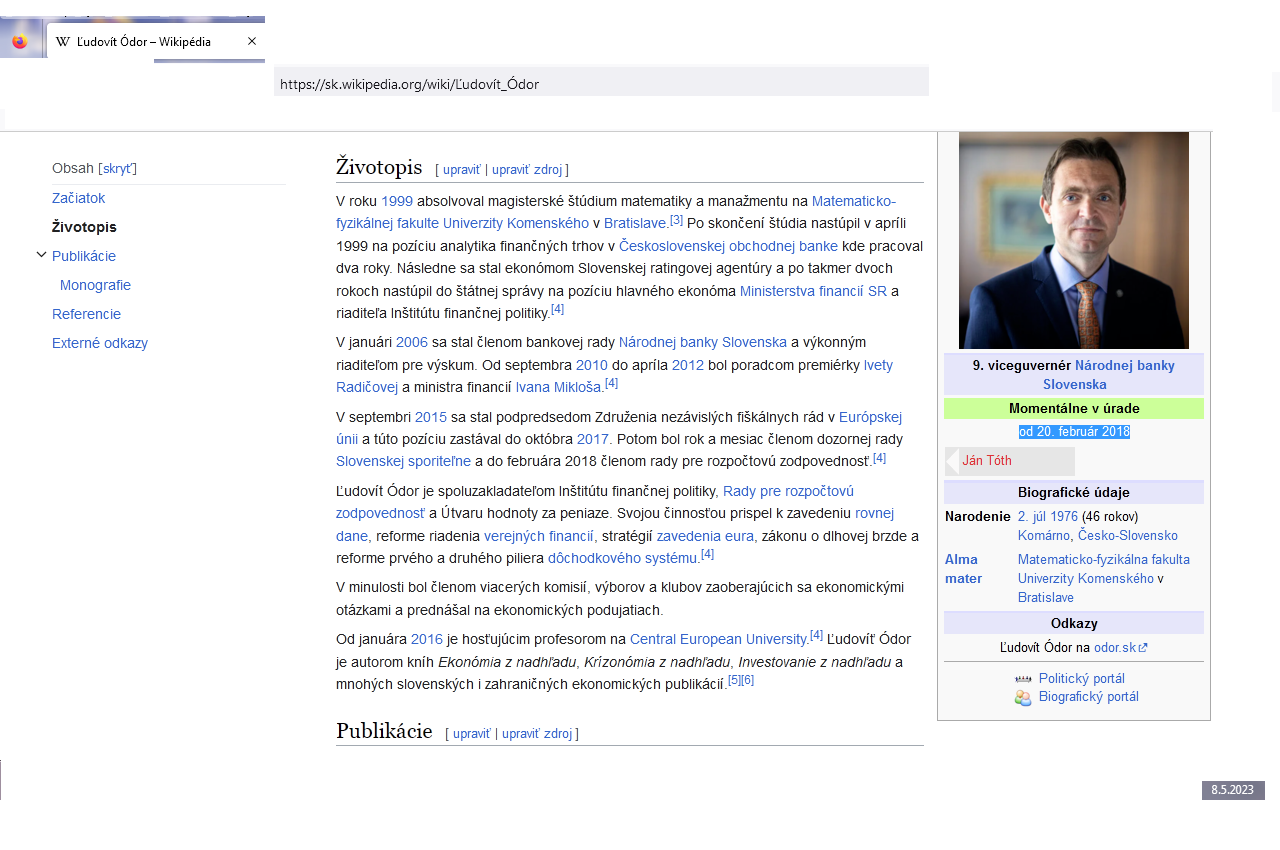Open the Národnej banky Slovenska infobox link
Viewport: 1280px width, 850px height.
click(x=1109, y=375)
